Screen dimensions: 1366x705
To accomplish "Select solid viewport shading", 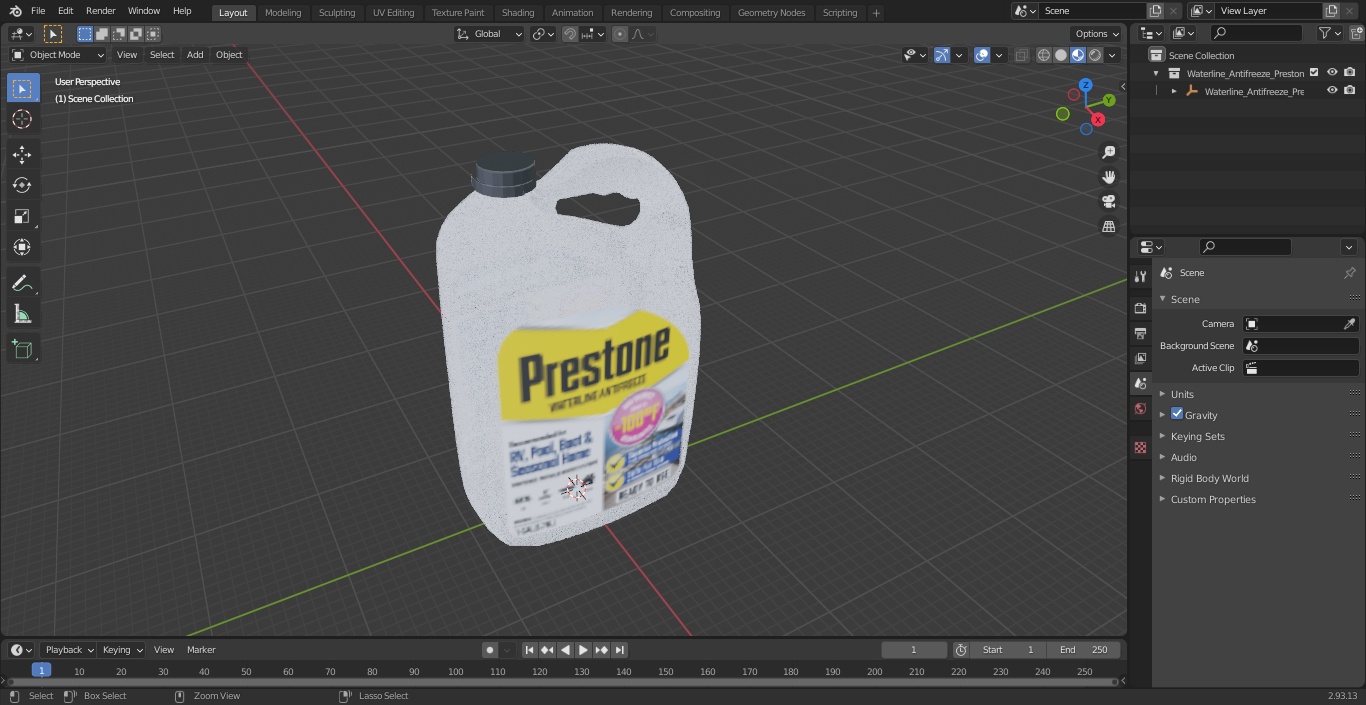I will point(1061,55).
